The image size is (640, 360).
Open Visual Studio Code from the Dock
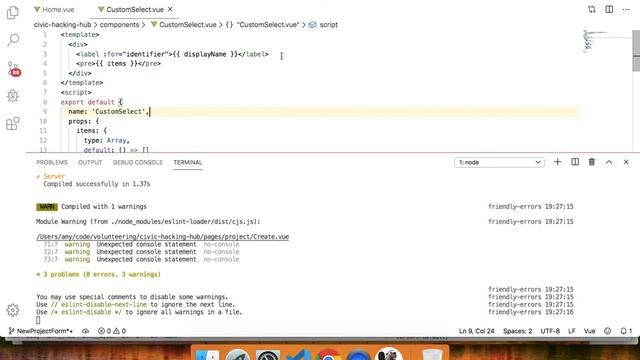[298, 354]
